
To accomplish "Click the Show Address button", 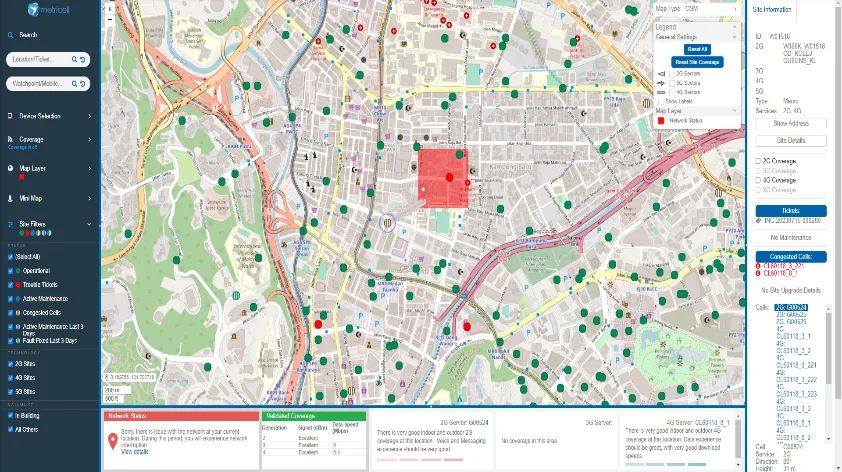I will pos(791,124).
